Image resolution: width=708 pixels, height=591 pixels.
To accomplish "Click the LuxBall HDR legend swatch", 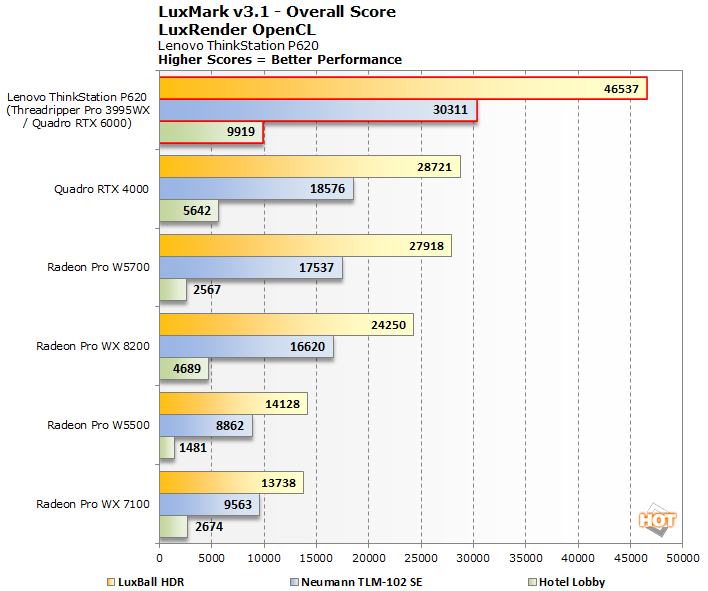I will tap(111, 582).
